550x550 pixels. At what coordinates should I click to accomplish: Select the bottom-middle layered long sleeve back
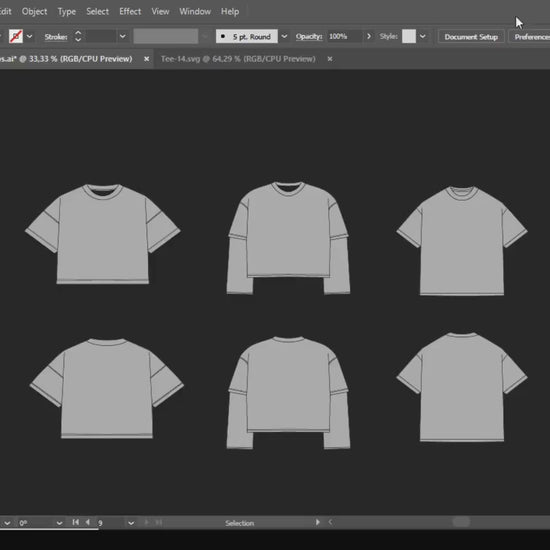(x=288, y=393)
